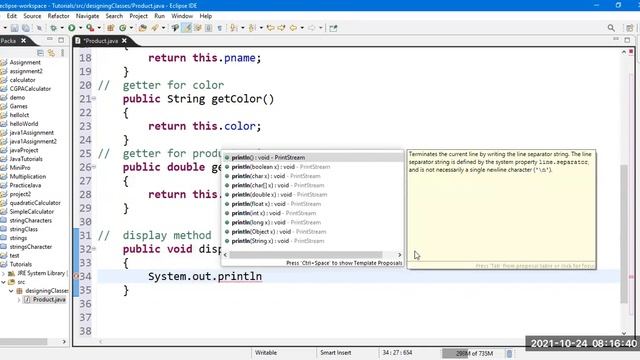Click the Forward navigation arrow
The width and height of the screenshot is (640, 360).
pyautogui.click(x=312, y=28)
